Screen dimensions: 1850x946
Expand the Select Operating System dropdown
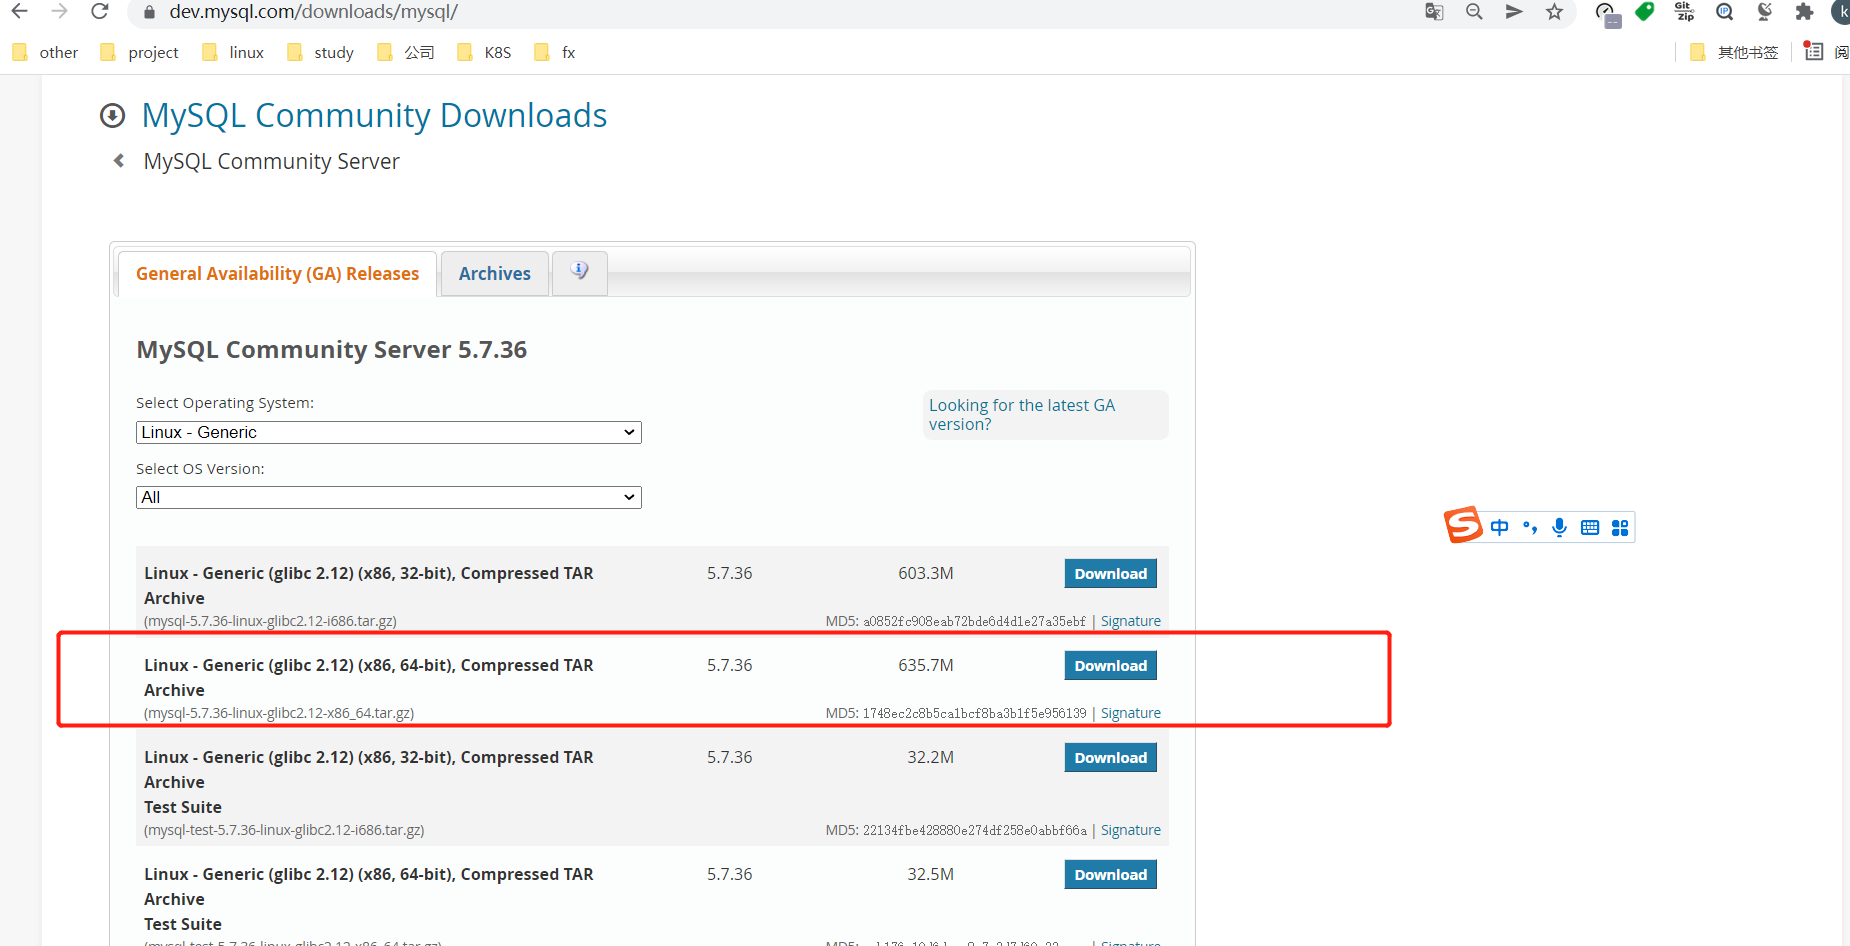(388, 432)
